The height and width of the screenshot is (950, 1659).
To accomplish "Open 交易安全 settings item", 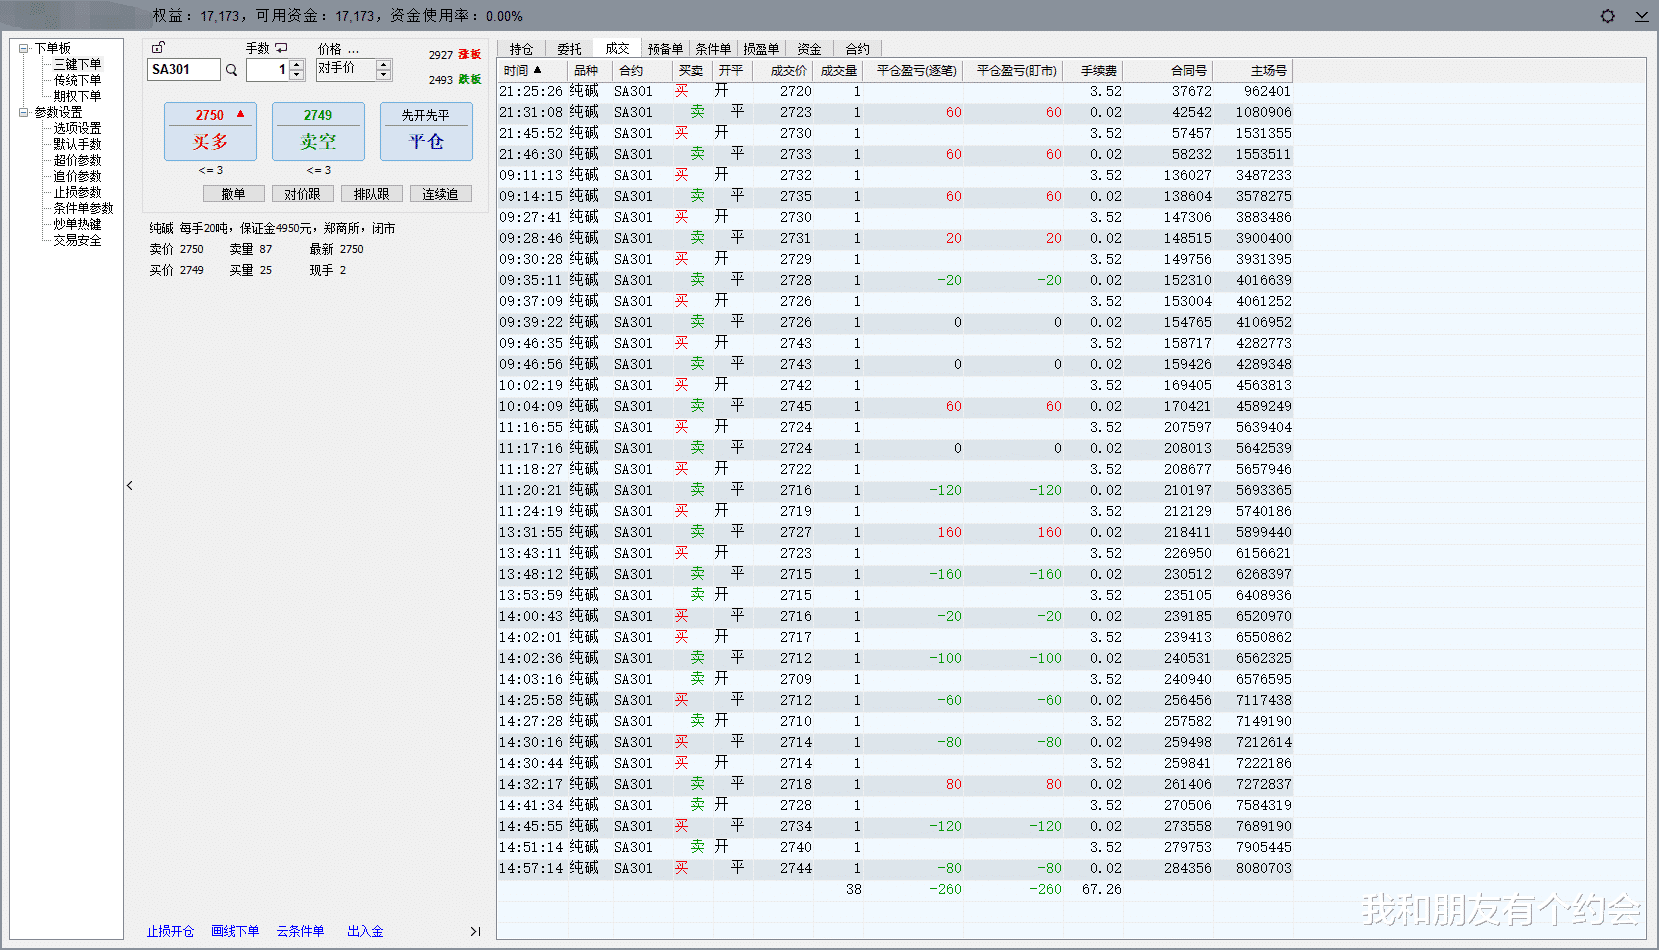I will pyautogui.click(x=77, y=240).
